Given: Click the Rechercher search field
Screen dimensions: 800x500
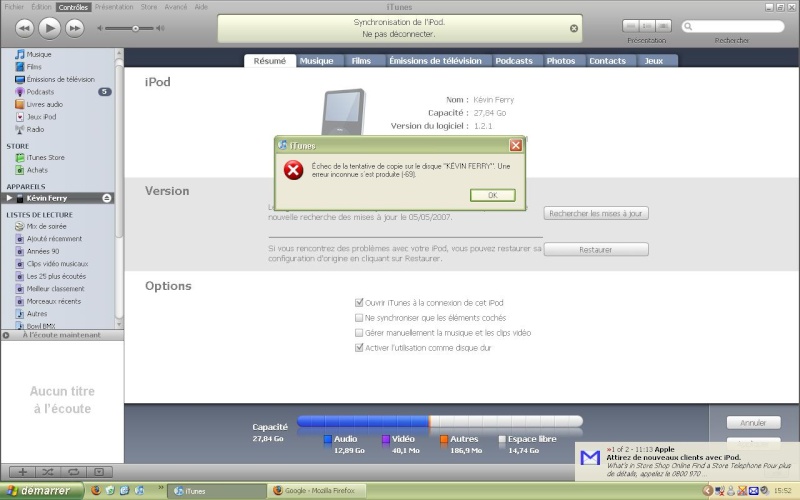Looking at the screenshot, I should point(733,27).
